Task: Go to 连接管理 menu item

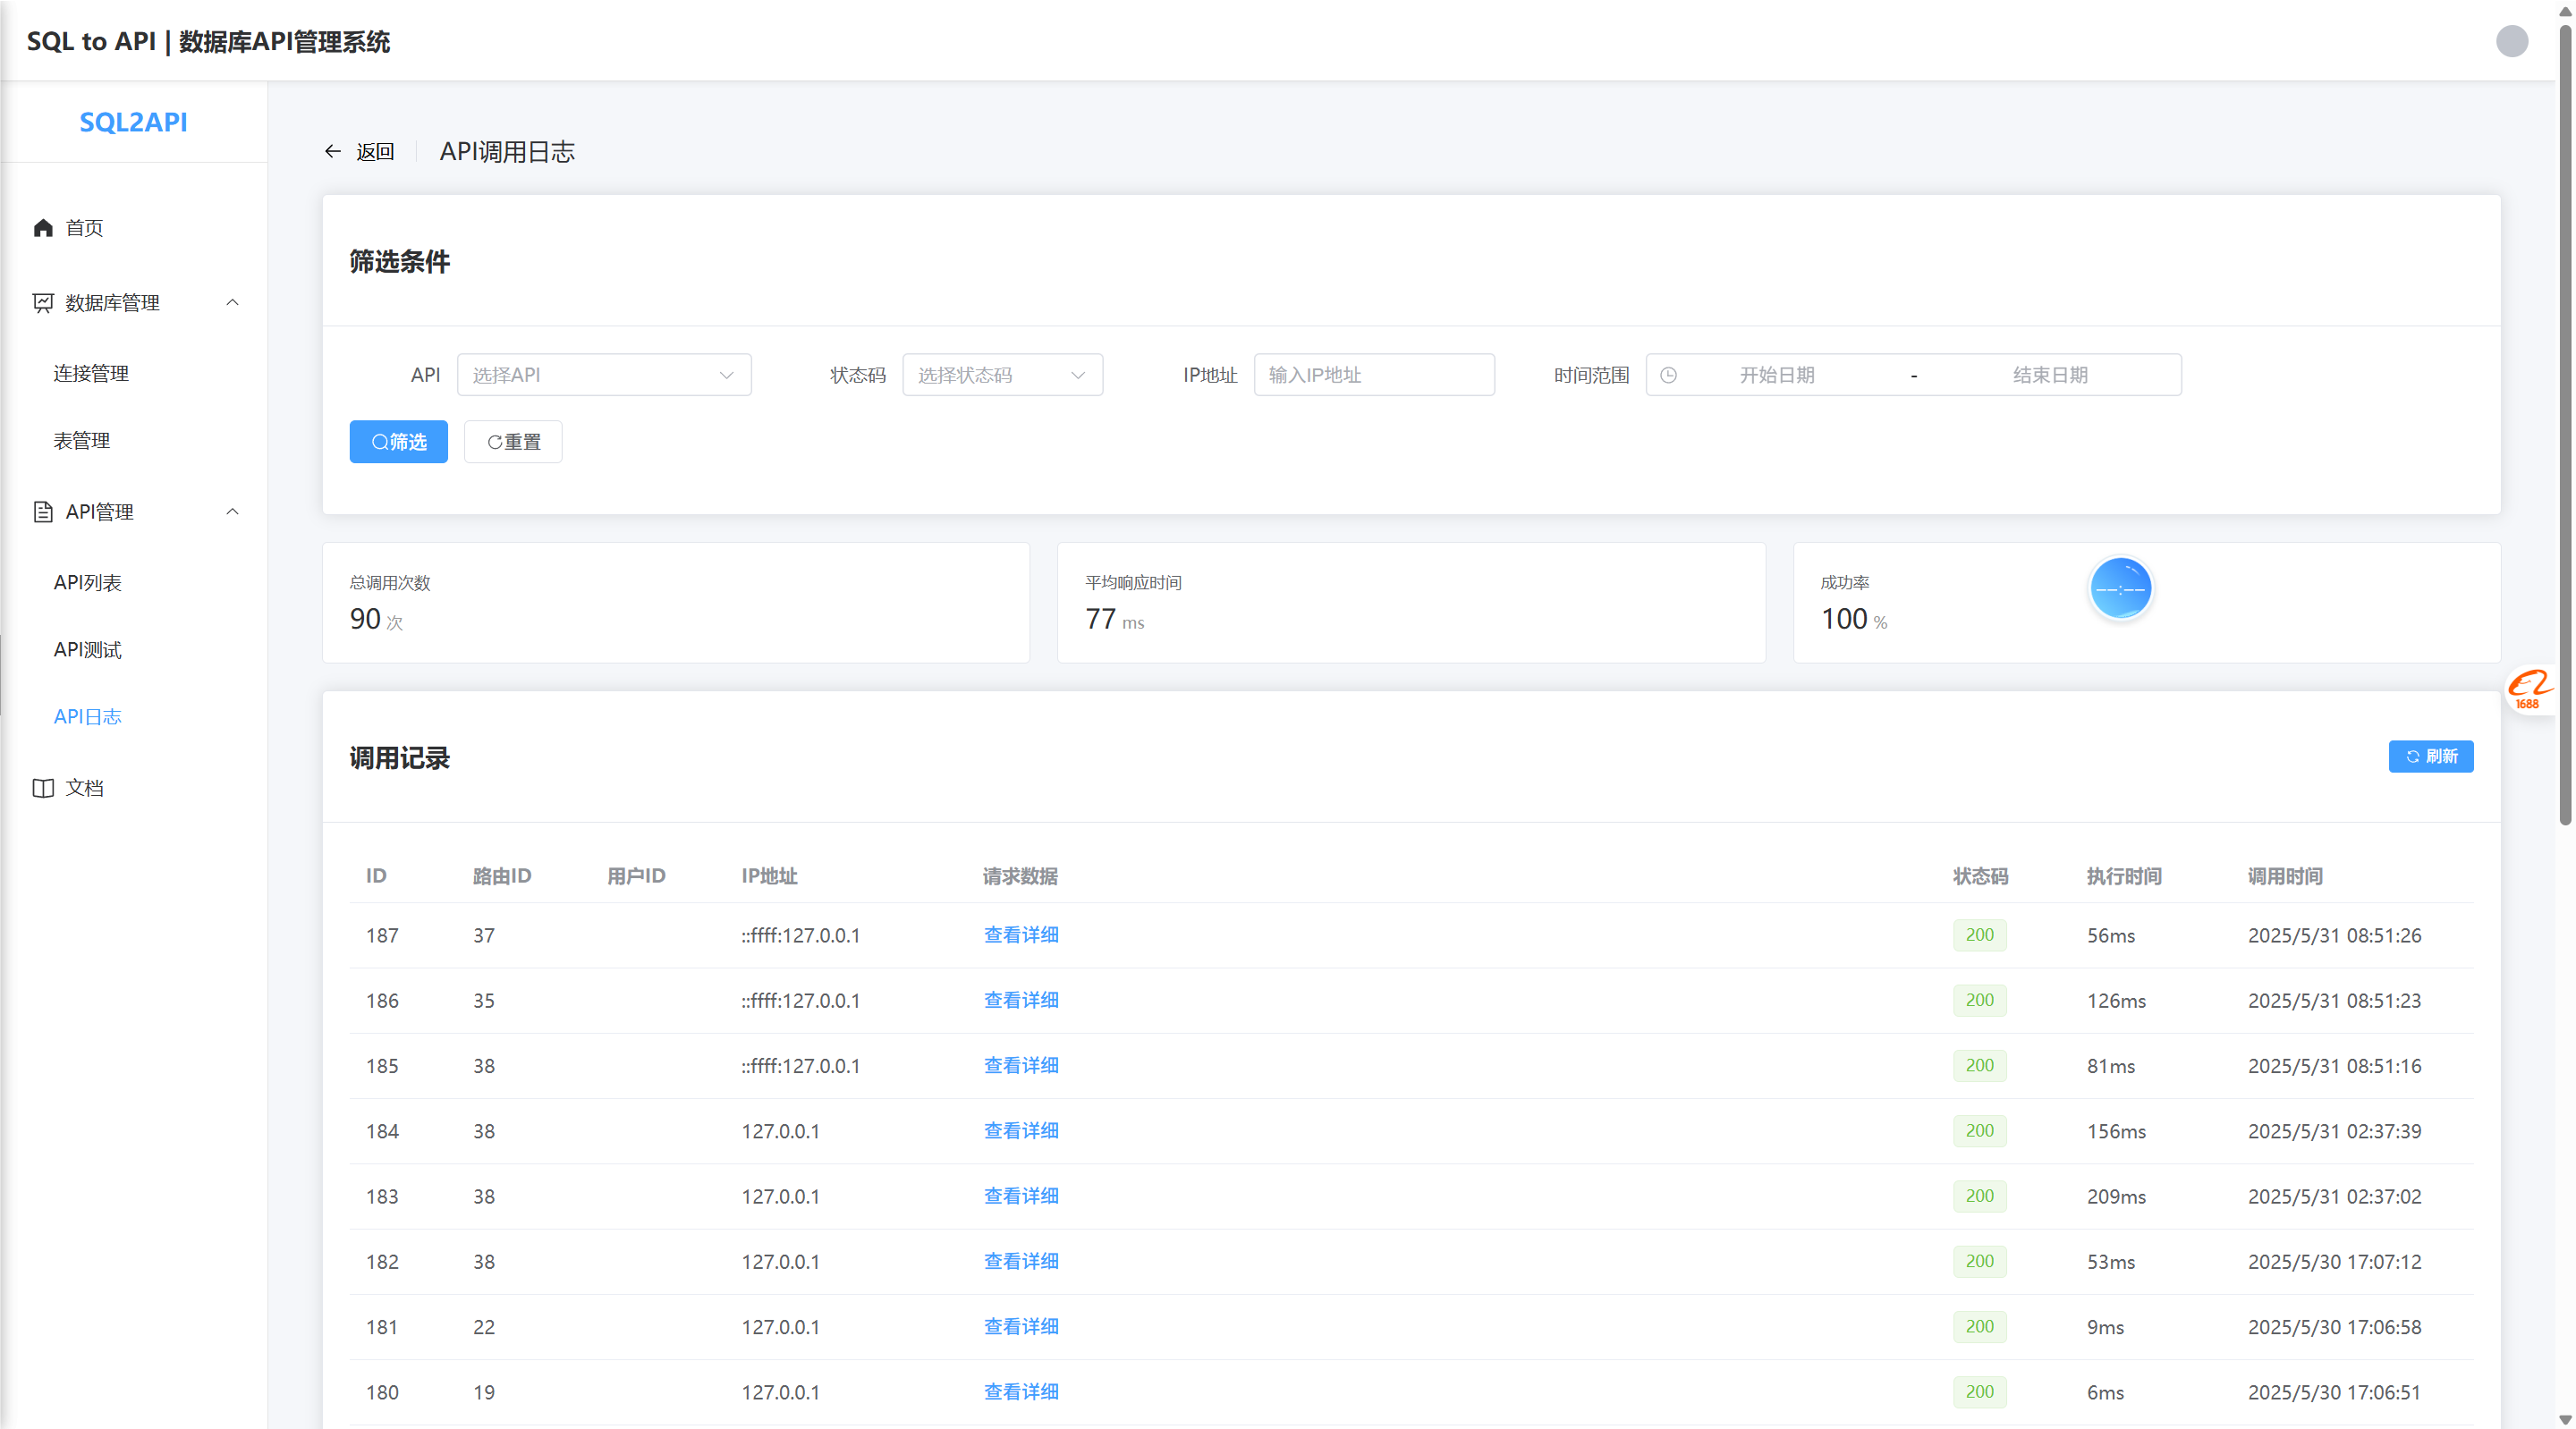Action: (91, 374)
